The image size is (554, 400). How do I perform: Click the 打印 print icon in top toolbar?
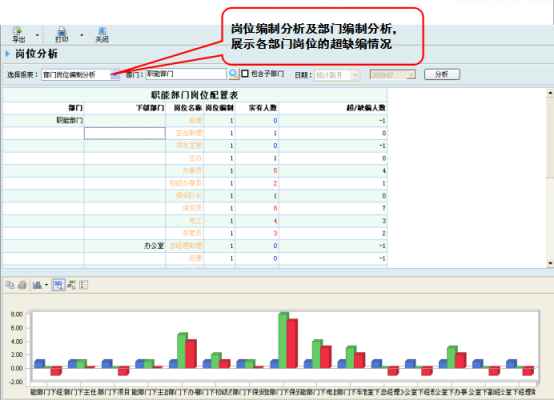coord(62,35)
